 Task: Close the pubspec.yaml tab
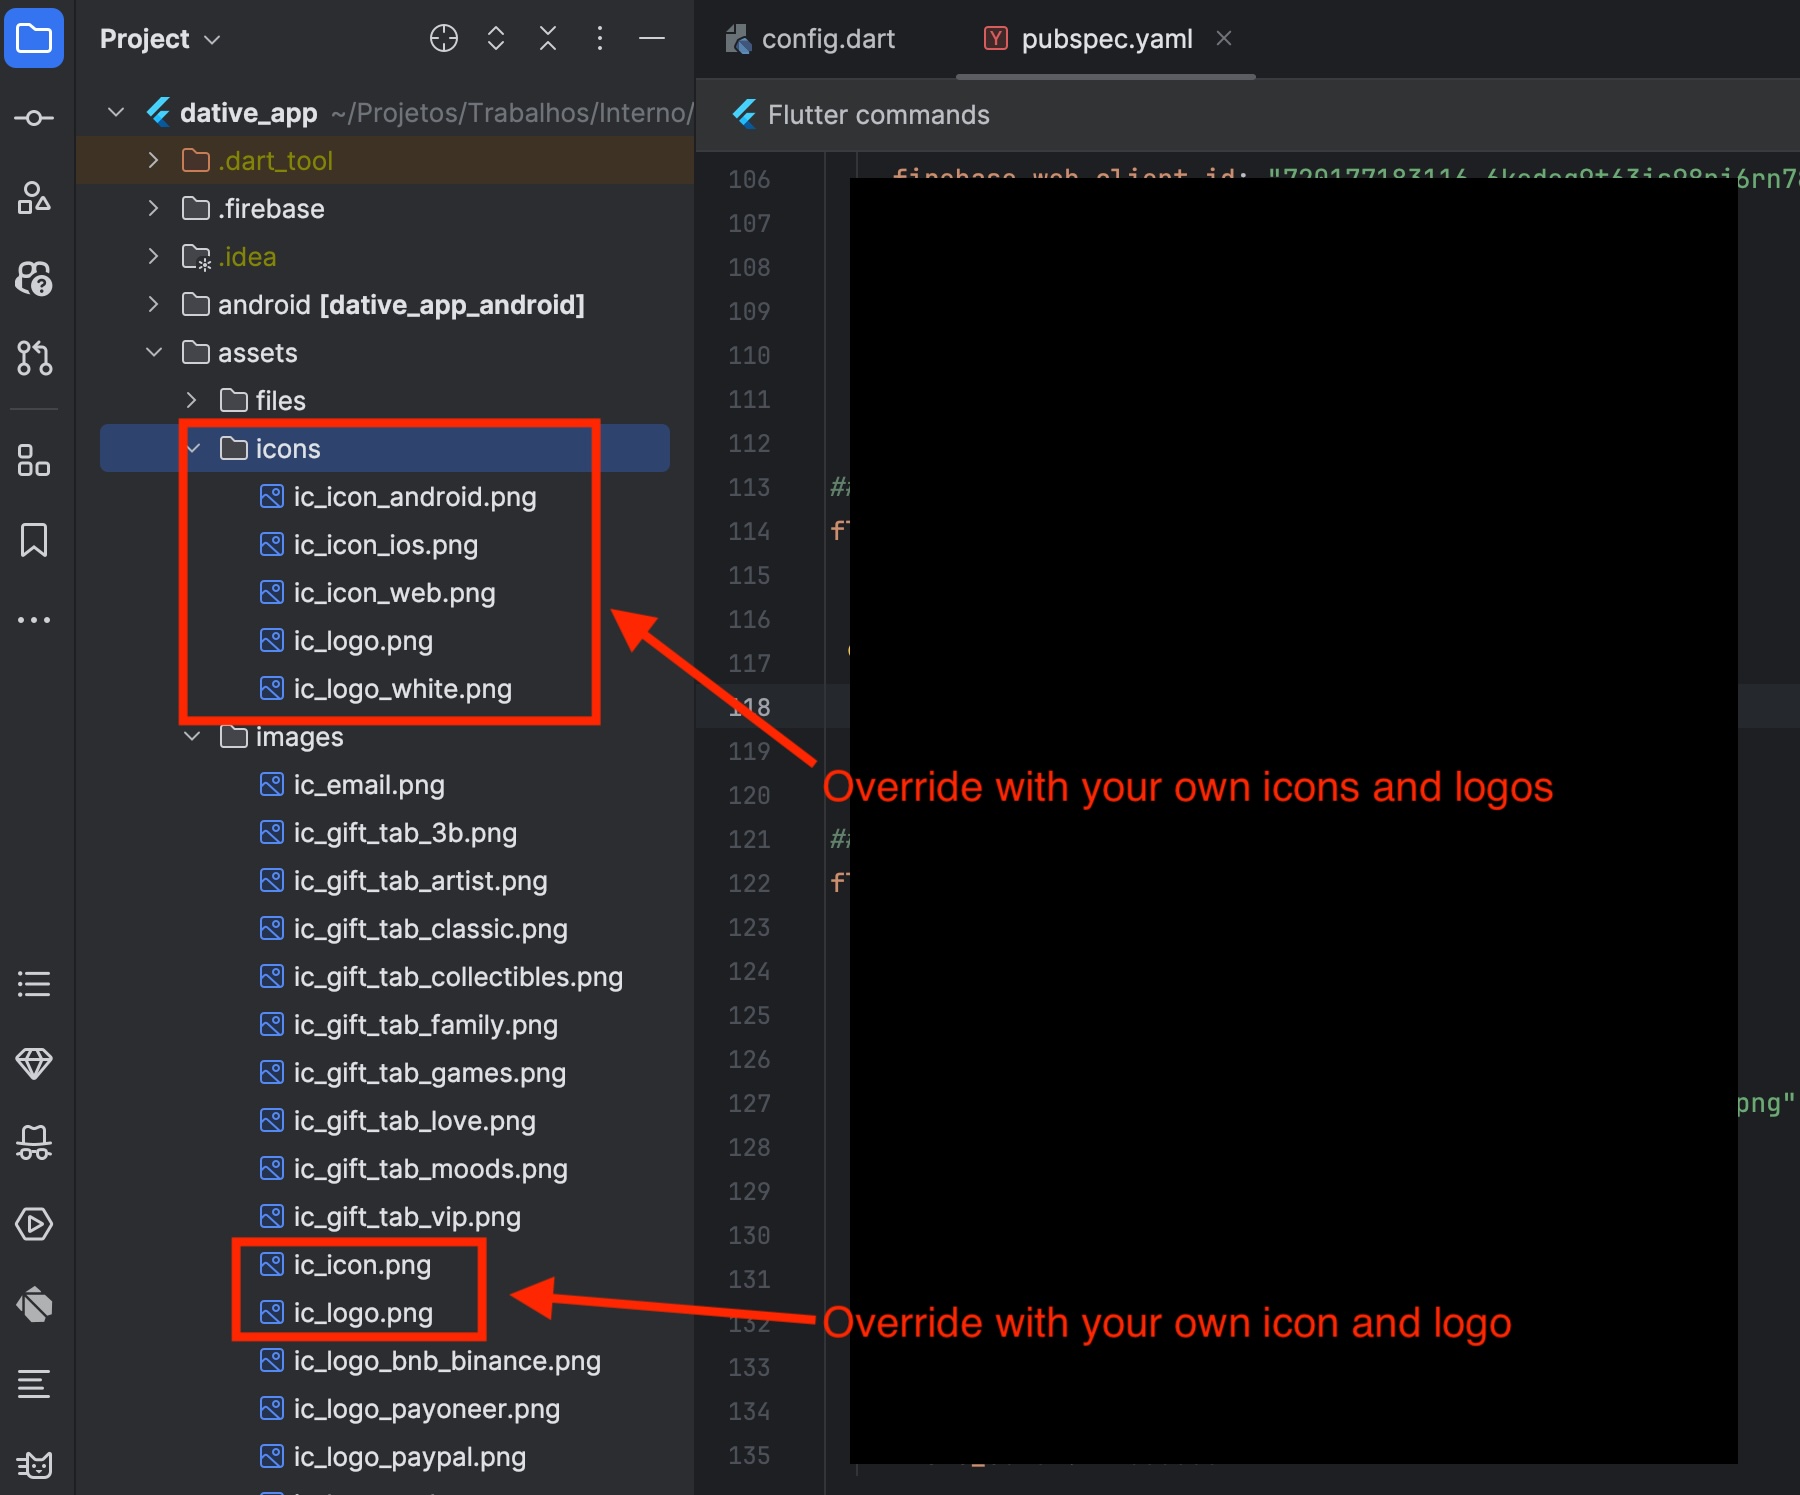point(1224,38)
